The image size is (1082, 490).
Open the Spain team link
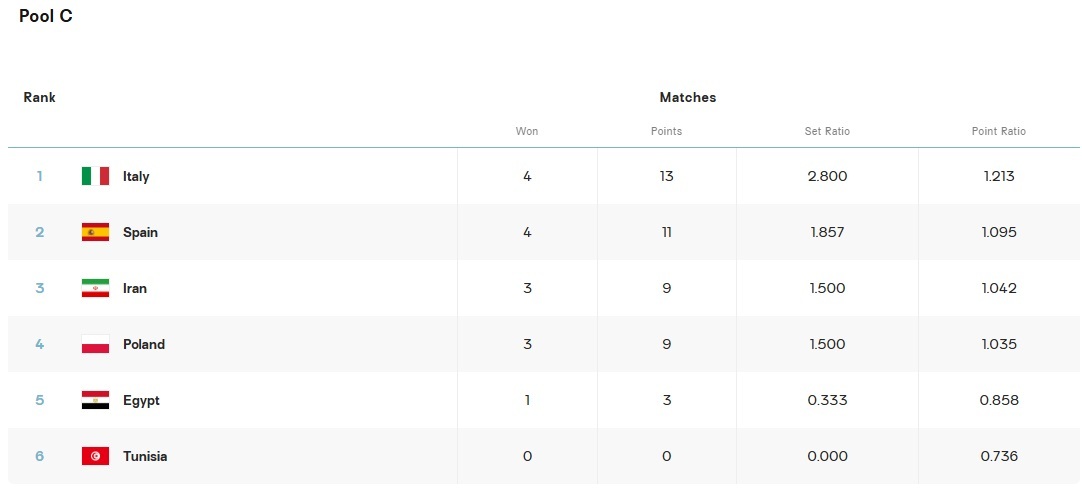(x=140, y=232)
